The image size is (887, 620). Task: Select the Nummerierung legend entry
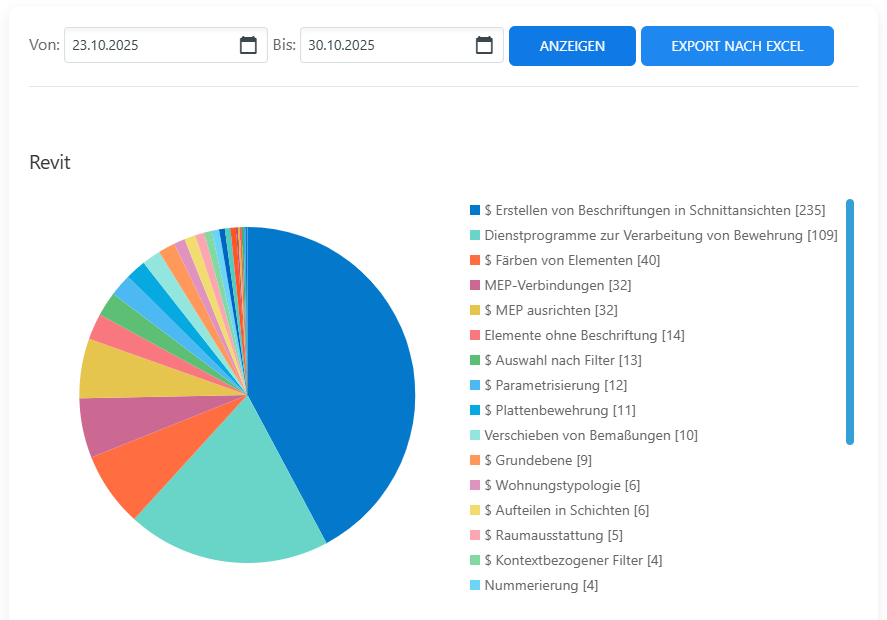click(540, 585)
